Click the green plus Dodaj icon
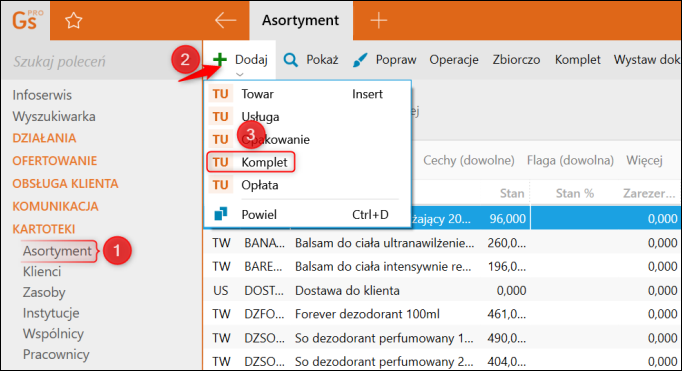The width and height of the screenshot is (682, 371). coord(220,60)
